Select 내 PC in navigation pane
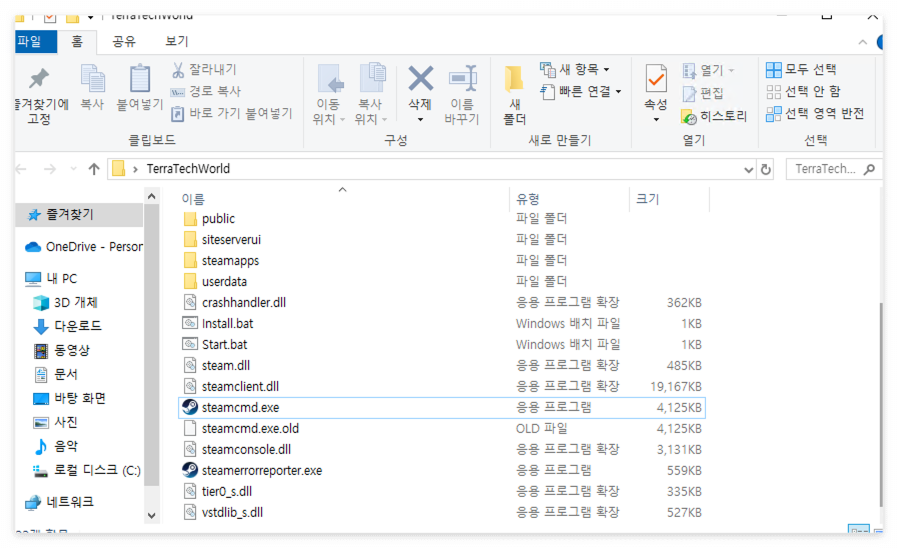This screenshot has width=898, height=548. (x=50, y=279)
